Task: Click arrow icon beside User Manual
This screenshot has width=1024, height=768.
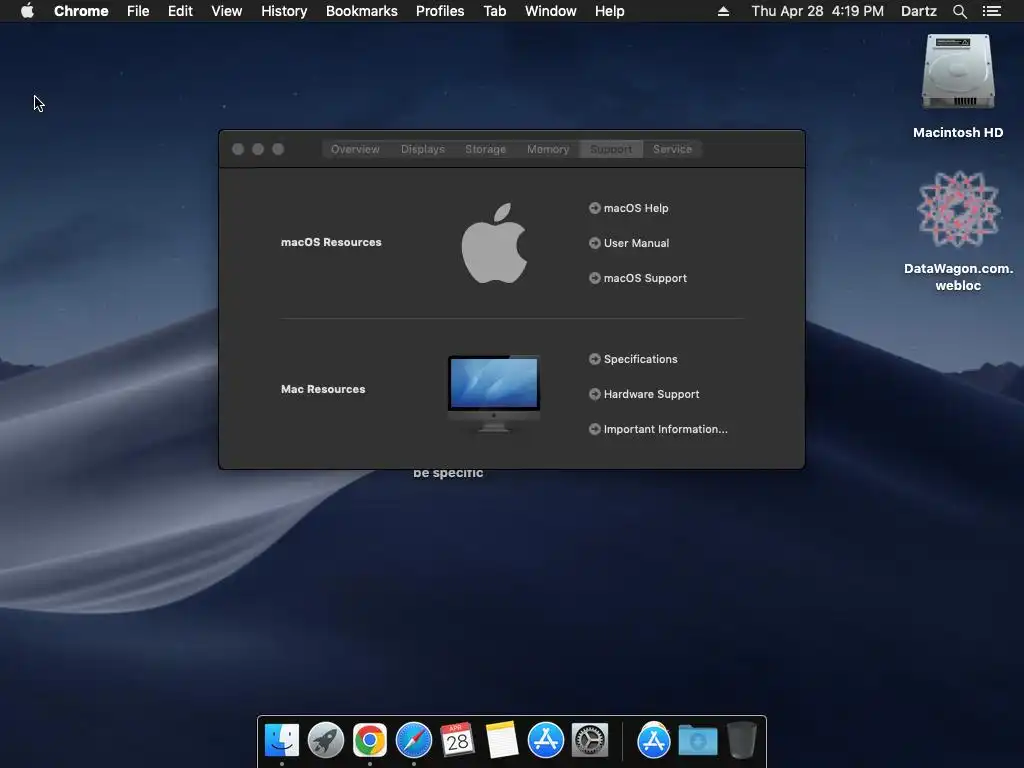Action: (594, 243)
